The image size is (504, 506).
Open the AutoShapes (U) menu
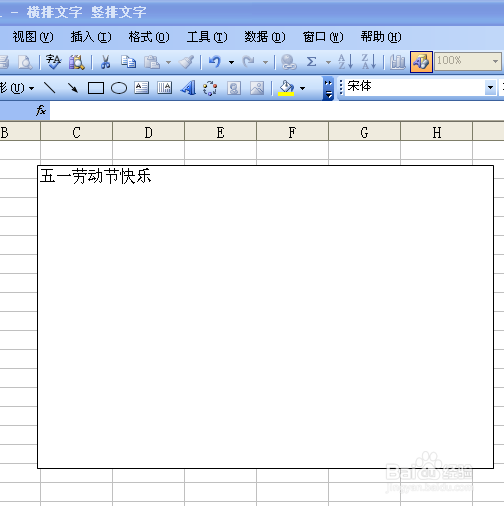(17, 88)
